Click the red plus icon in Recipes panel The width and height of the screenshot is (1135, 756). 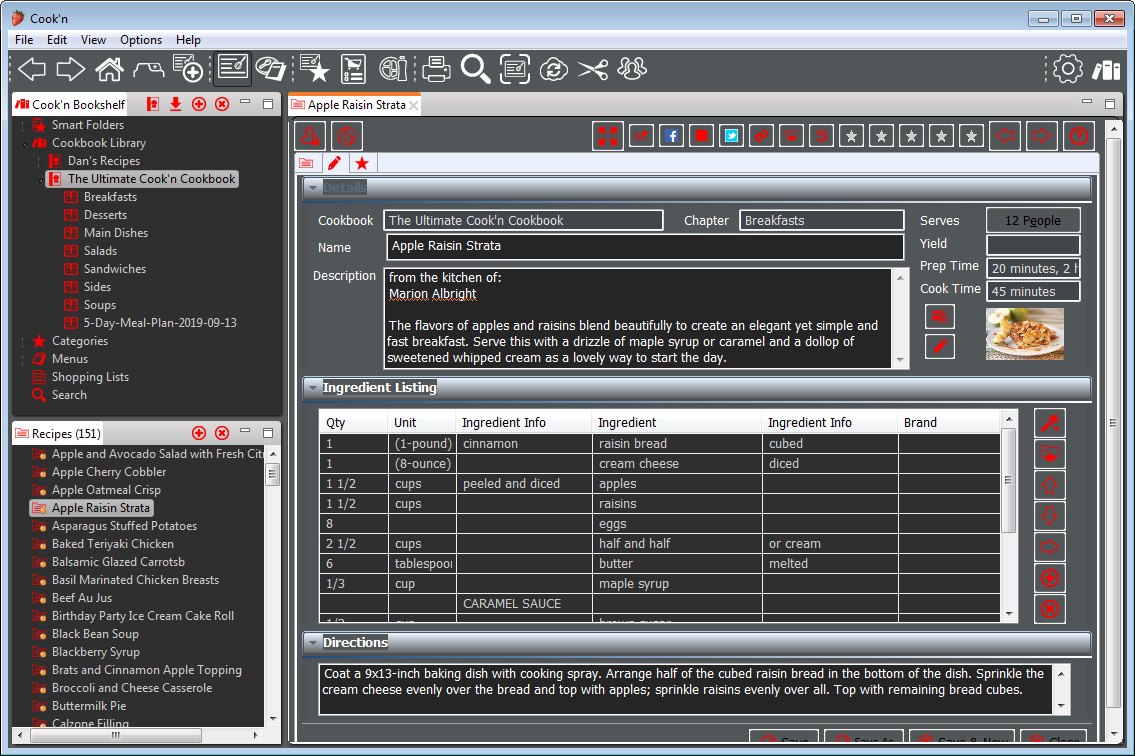(199, 433)
